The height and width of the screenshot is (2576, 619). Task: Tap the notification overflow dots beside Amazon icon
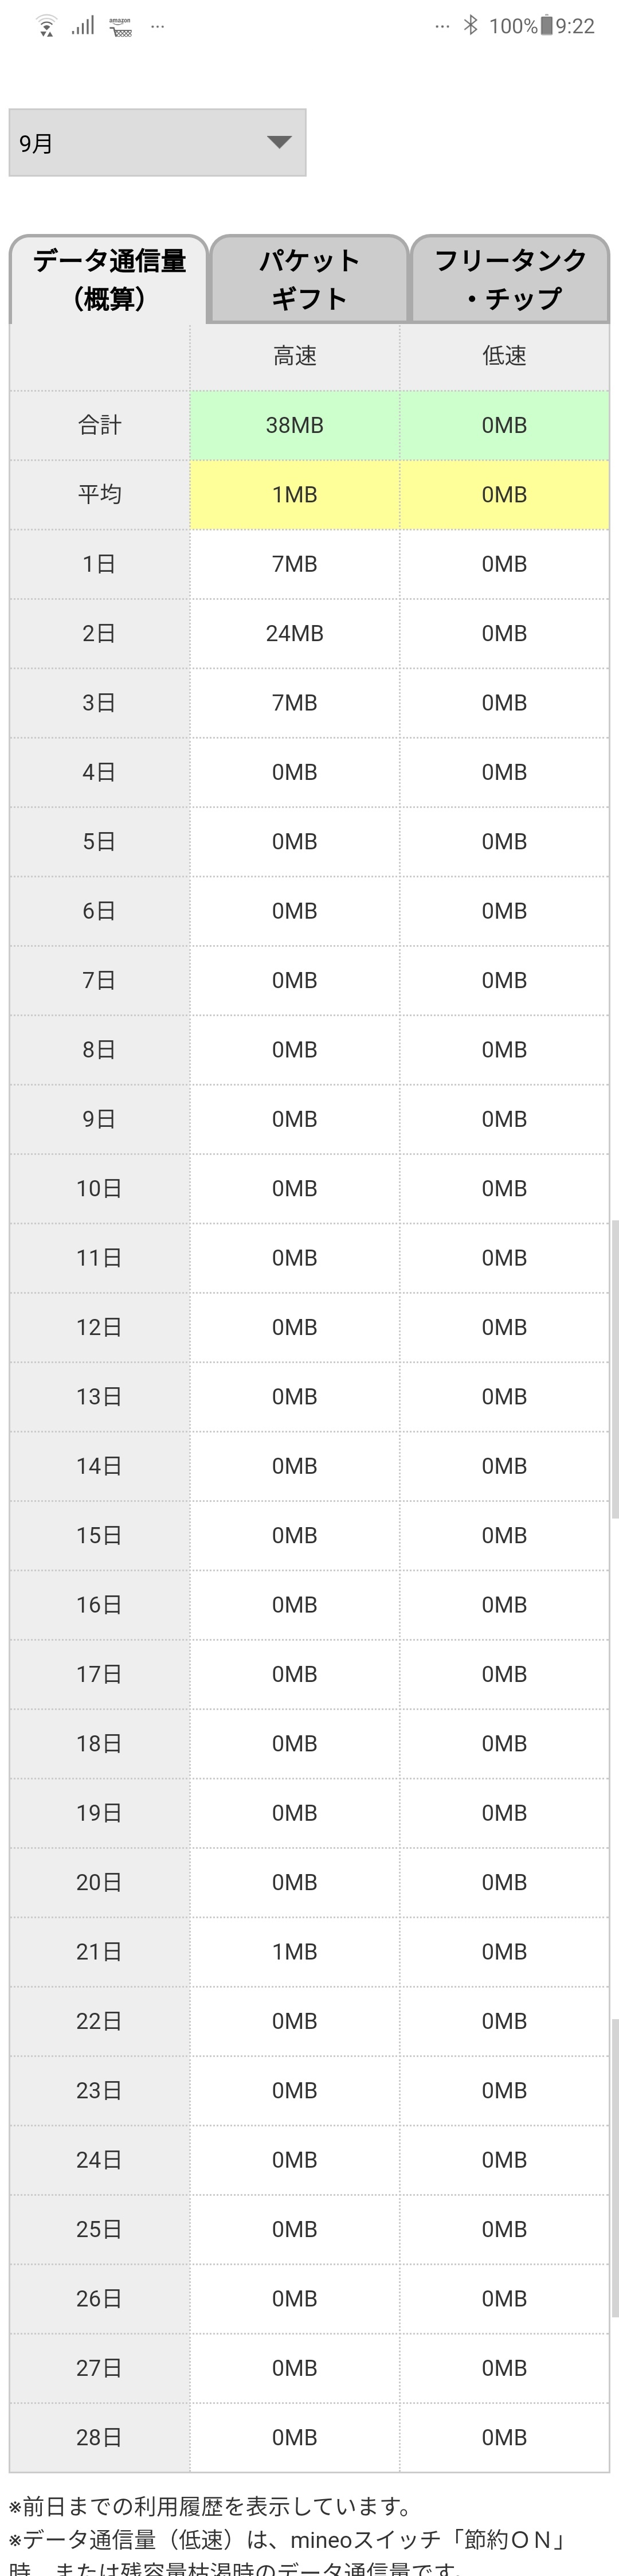click(157, 27)
